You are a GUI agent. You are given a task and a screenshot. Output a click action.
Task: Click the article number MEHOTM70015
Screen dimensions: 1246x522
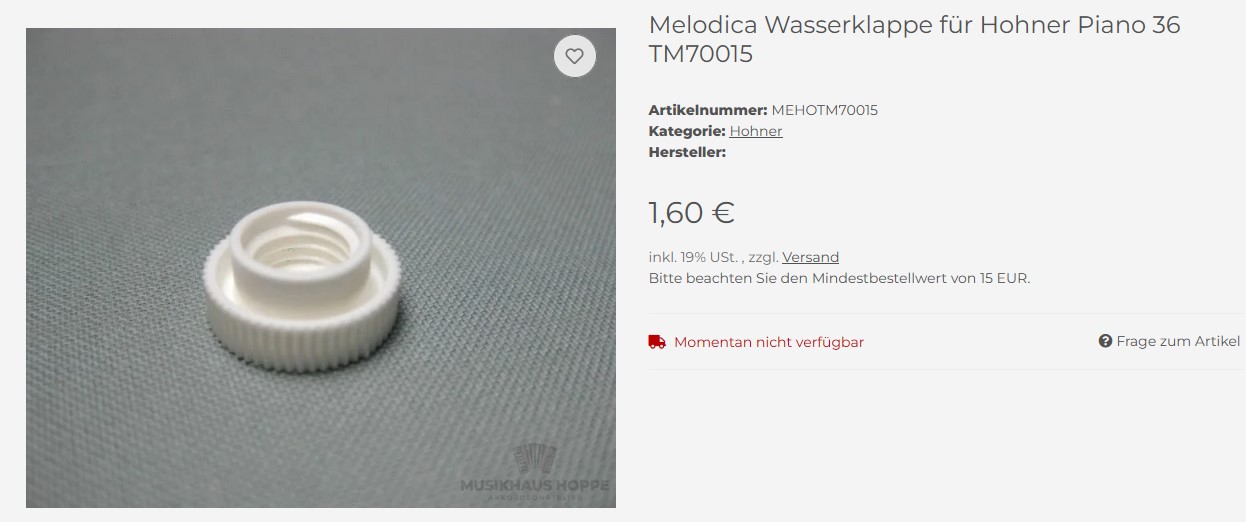pyautogui.click(x=824, y=110)
